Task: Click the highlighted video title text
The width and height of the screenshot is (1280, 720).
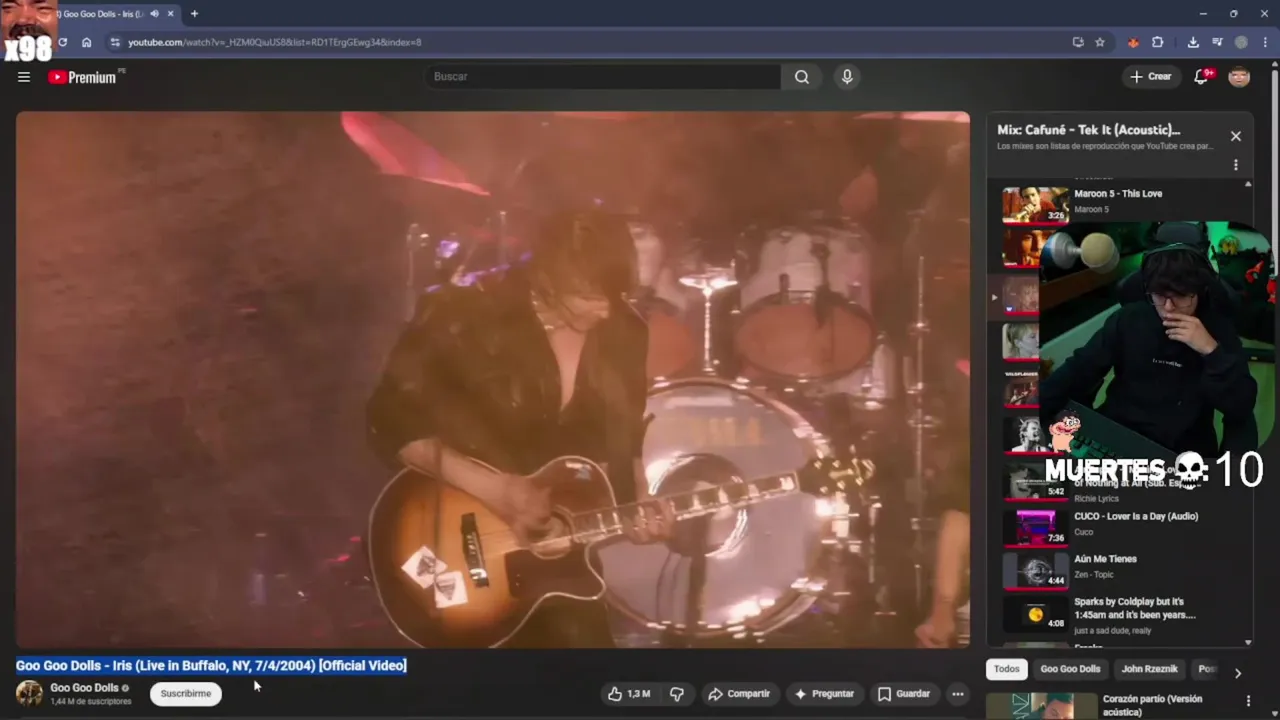Action: click(211, 666)
